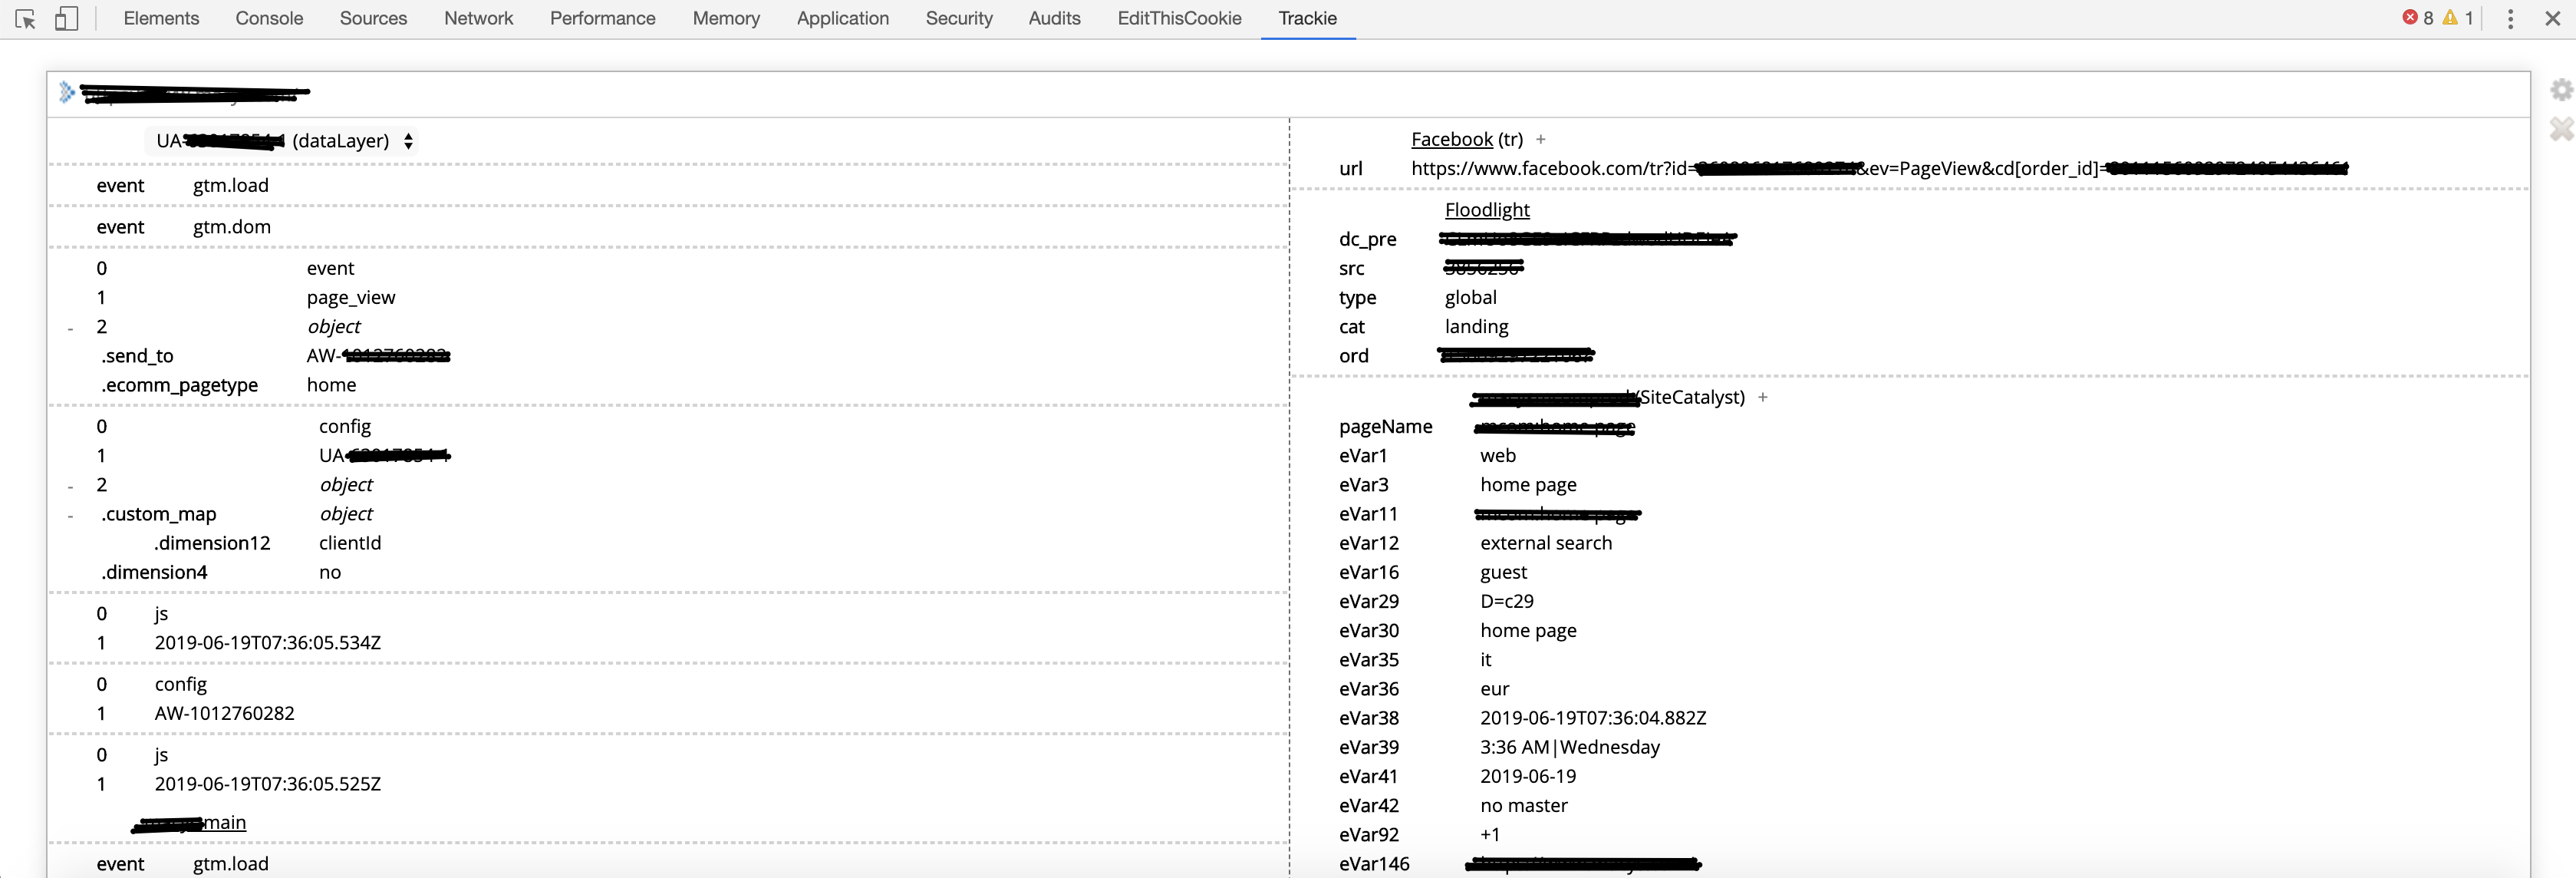Collapse the .custom_map object
Viewport: 2576px width, 878px height.
click(x=70, y=515)
